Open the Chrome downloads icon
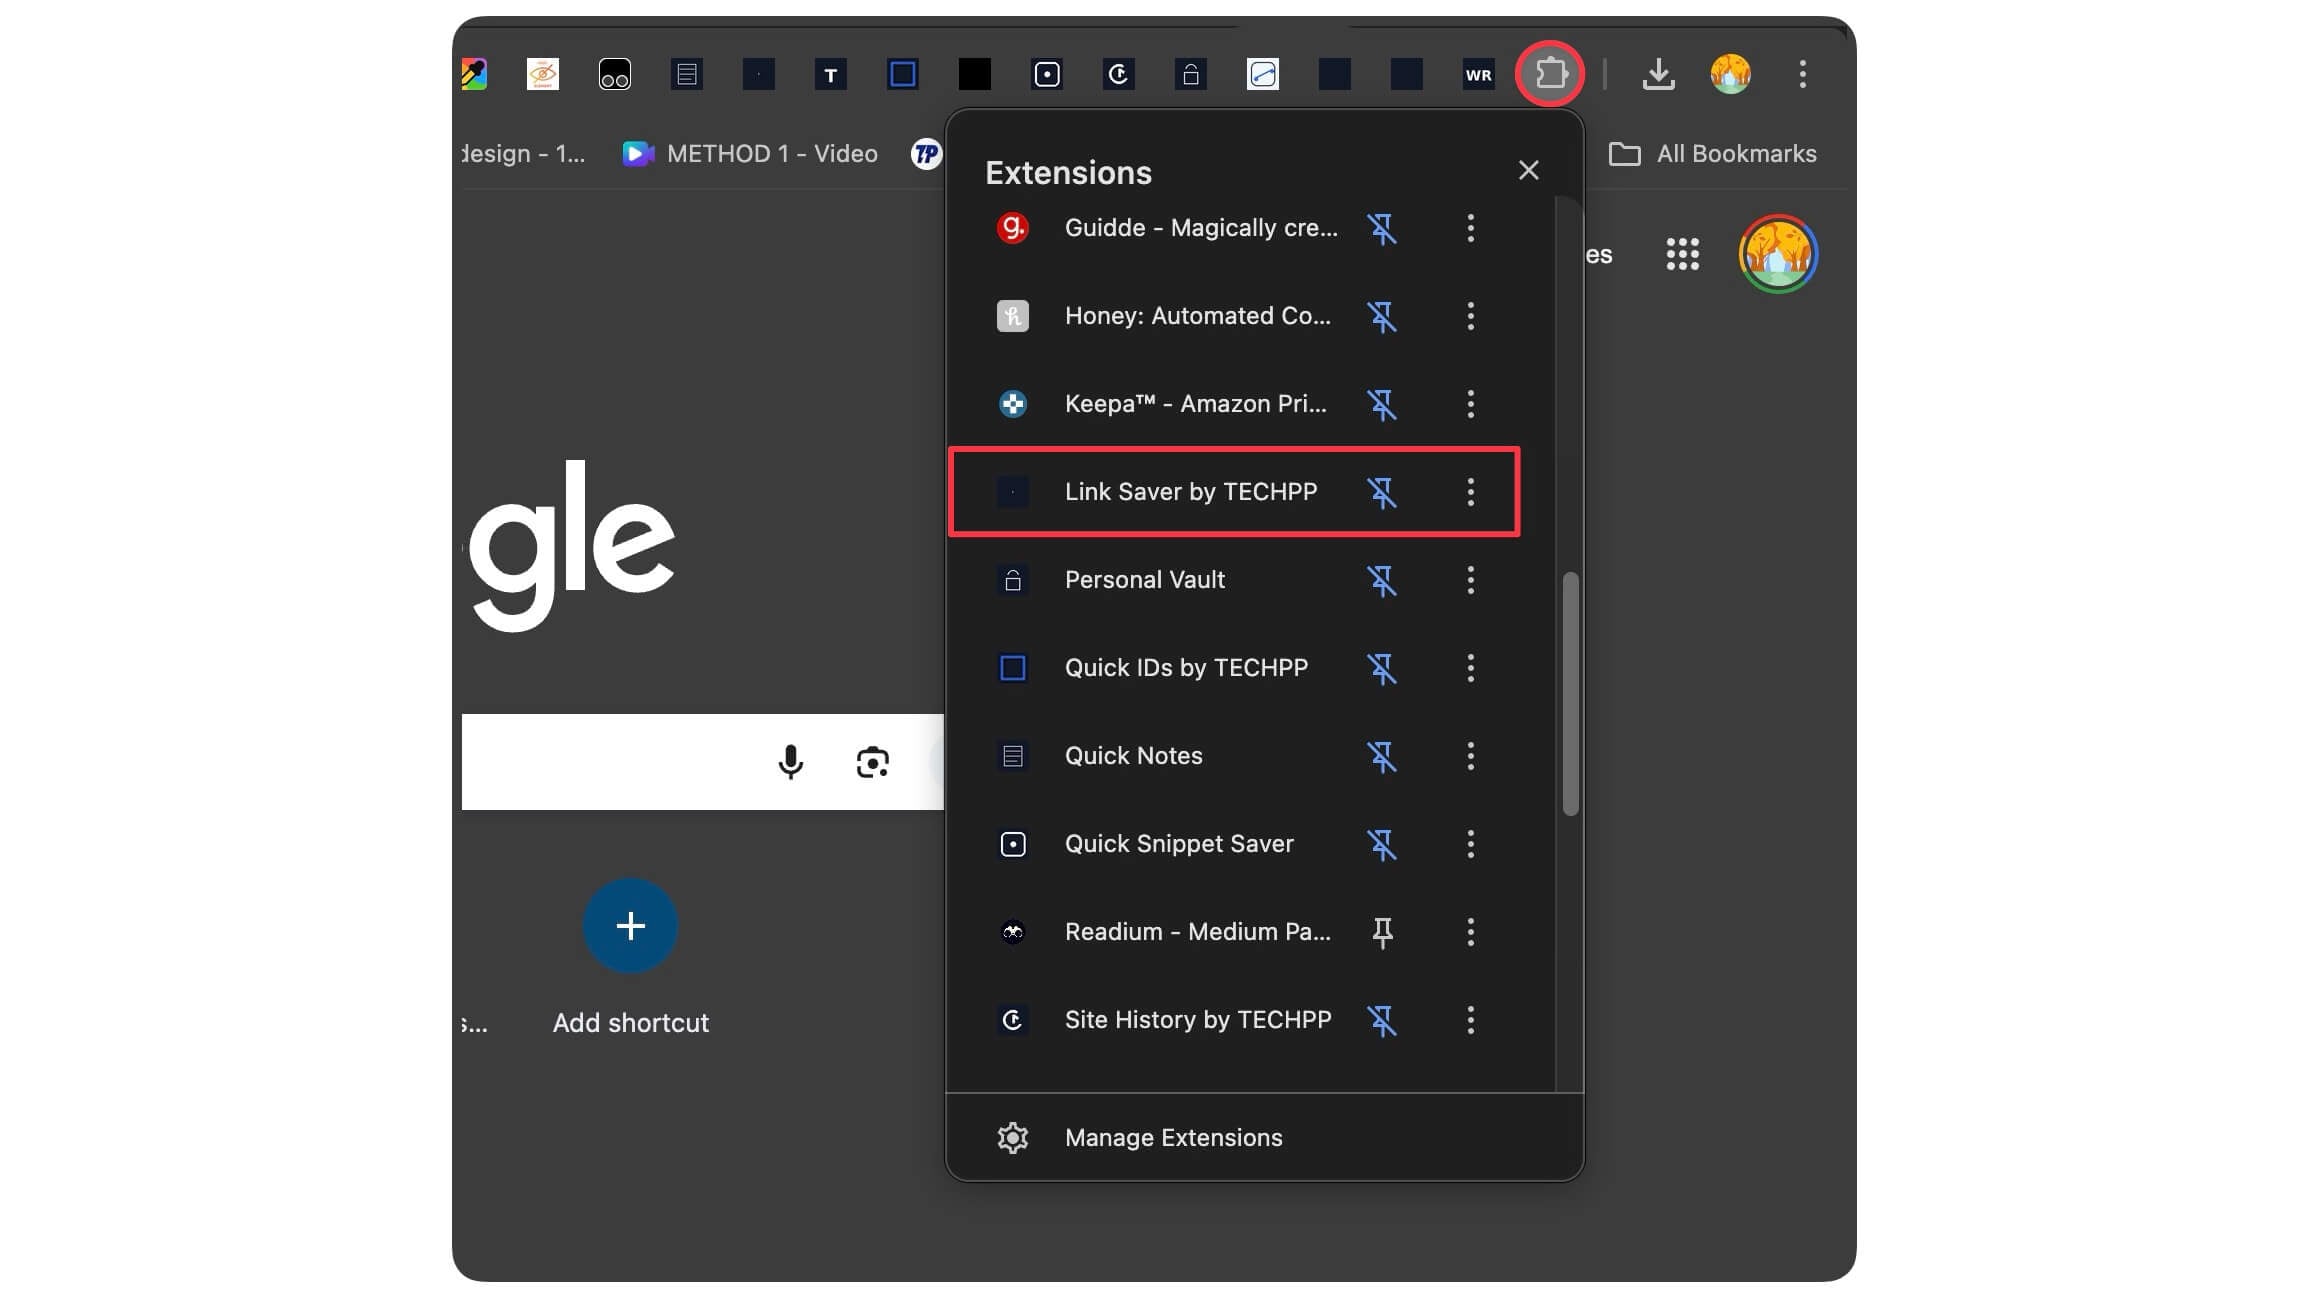Viewport: 2309px width, 1298px height. 1658,73
